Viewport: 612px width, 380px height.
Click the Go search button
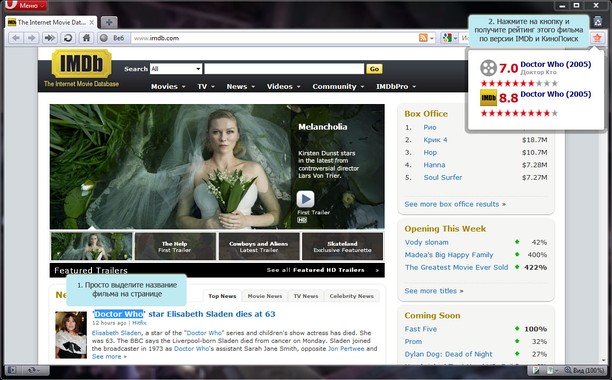(374, 69)
